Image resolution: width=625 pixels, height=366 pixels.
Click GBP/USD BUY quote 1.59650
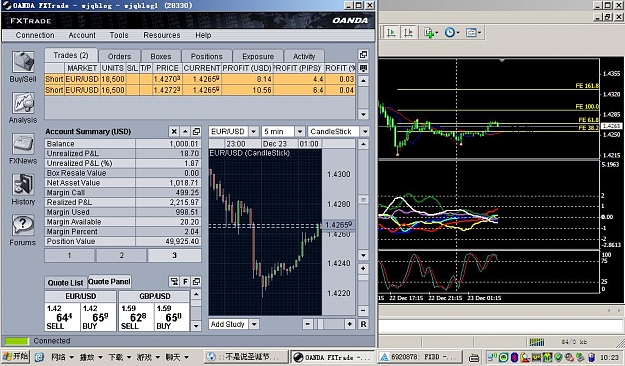(x=172, y=317)
